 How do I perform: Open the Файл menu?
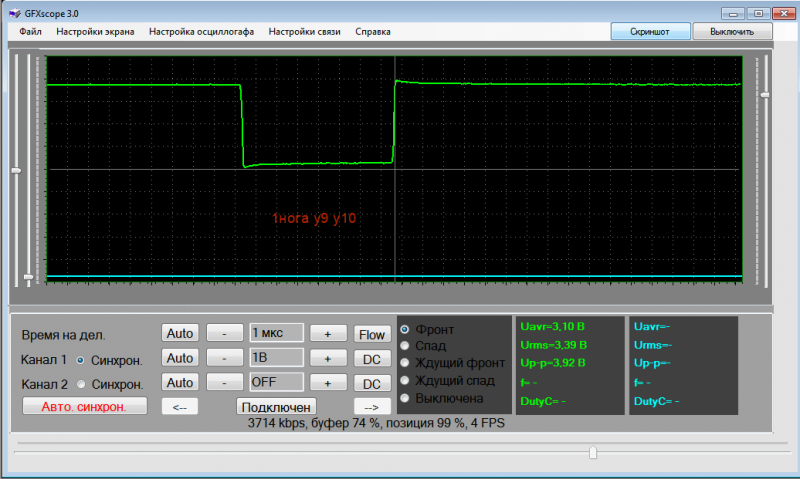(30, 32)
